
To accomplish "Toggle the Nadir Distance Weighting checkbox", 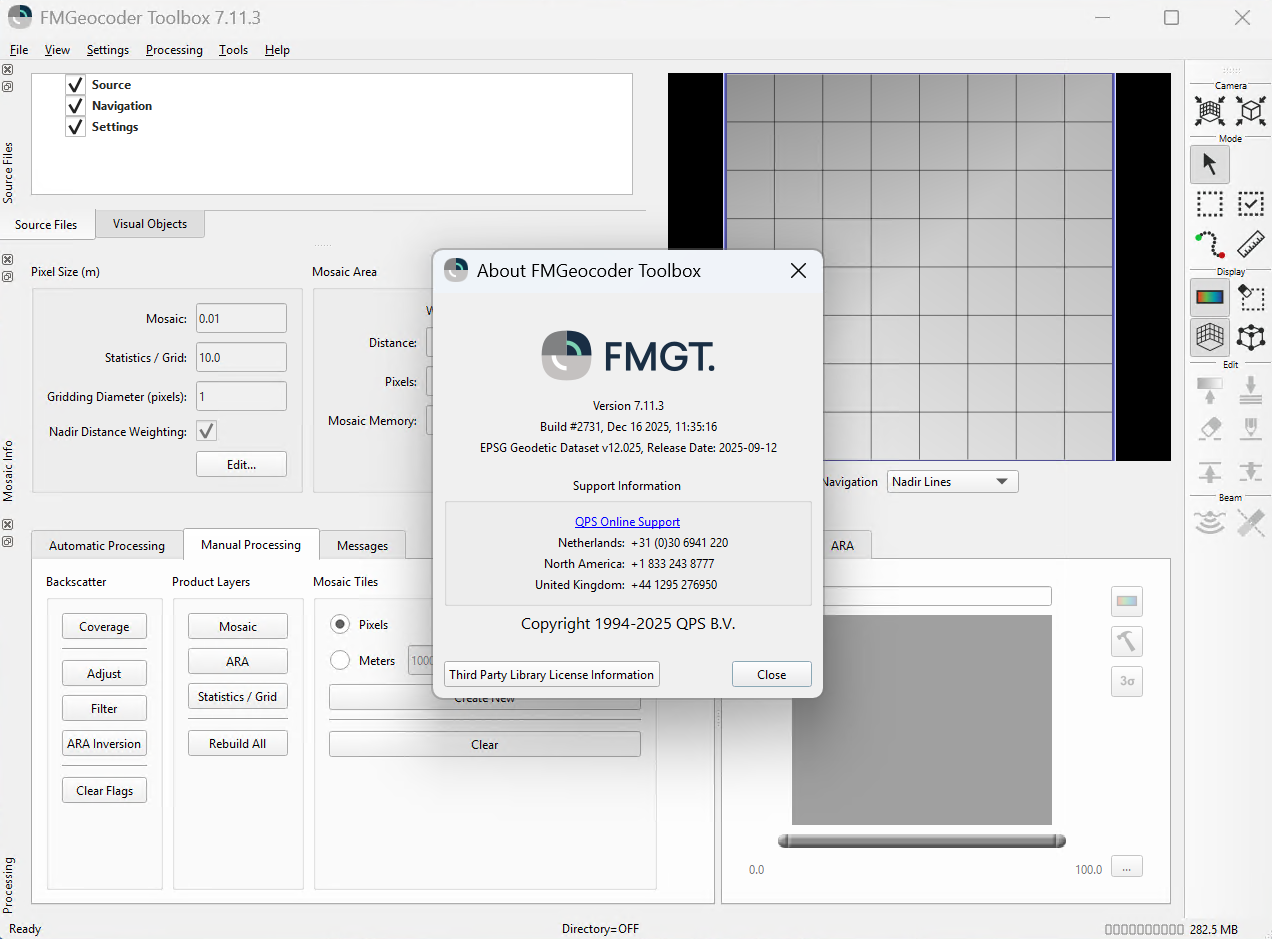I will pos(206,431).
